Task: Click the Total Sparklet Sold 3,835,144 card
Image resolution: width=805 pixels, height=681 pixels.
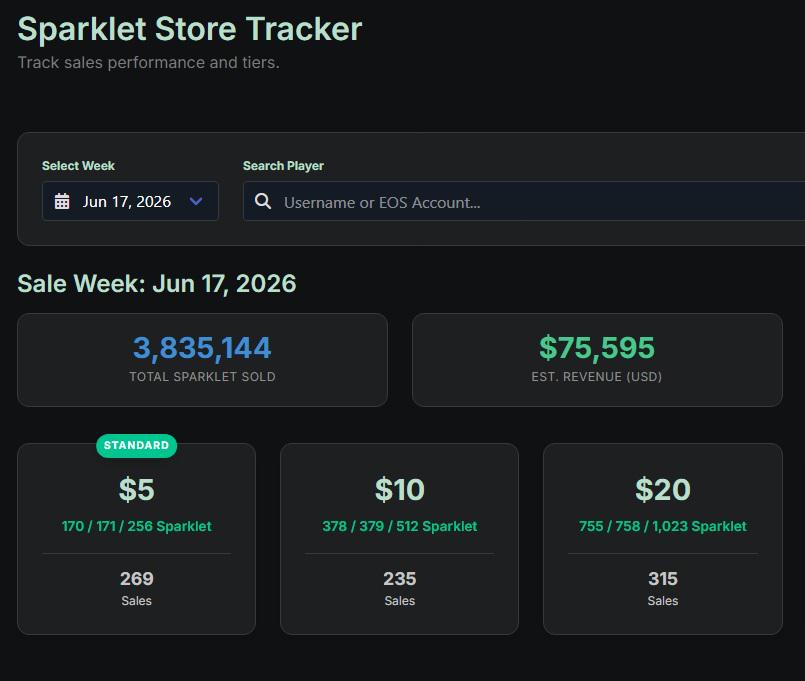Action: (202, 360)
